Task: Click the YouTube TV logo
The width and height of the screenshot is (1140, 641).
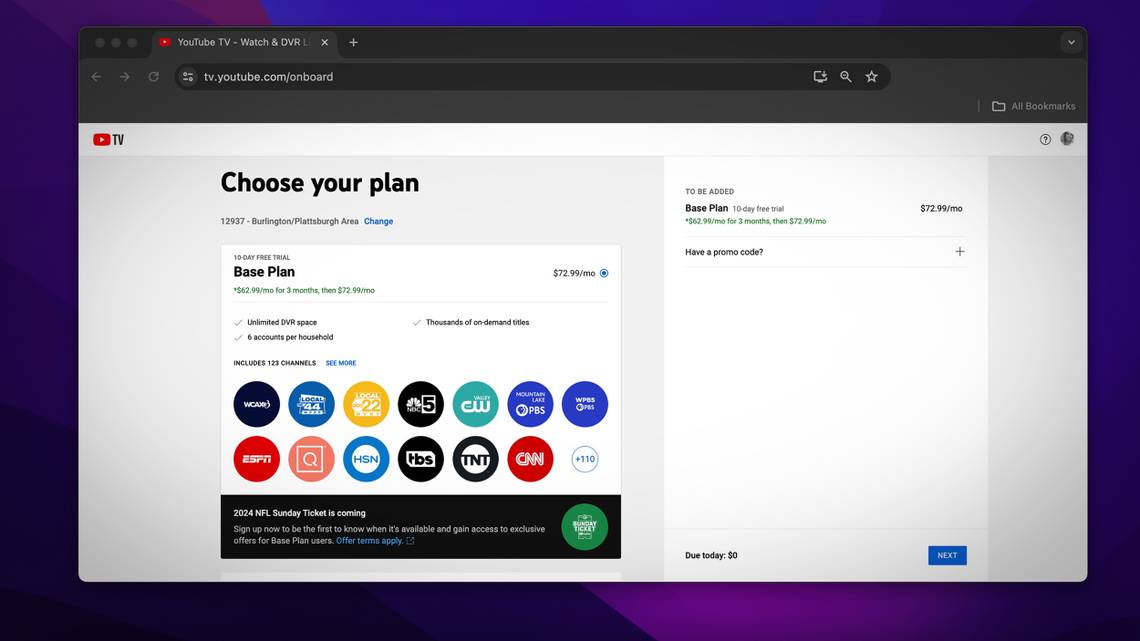Action: pos(108,140)
